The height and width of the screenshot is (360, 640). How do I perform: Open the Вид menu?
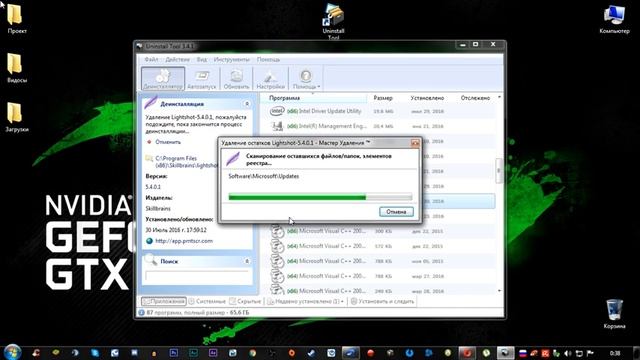[x=202, y=60]
